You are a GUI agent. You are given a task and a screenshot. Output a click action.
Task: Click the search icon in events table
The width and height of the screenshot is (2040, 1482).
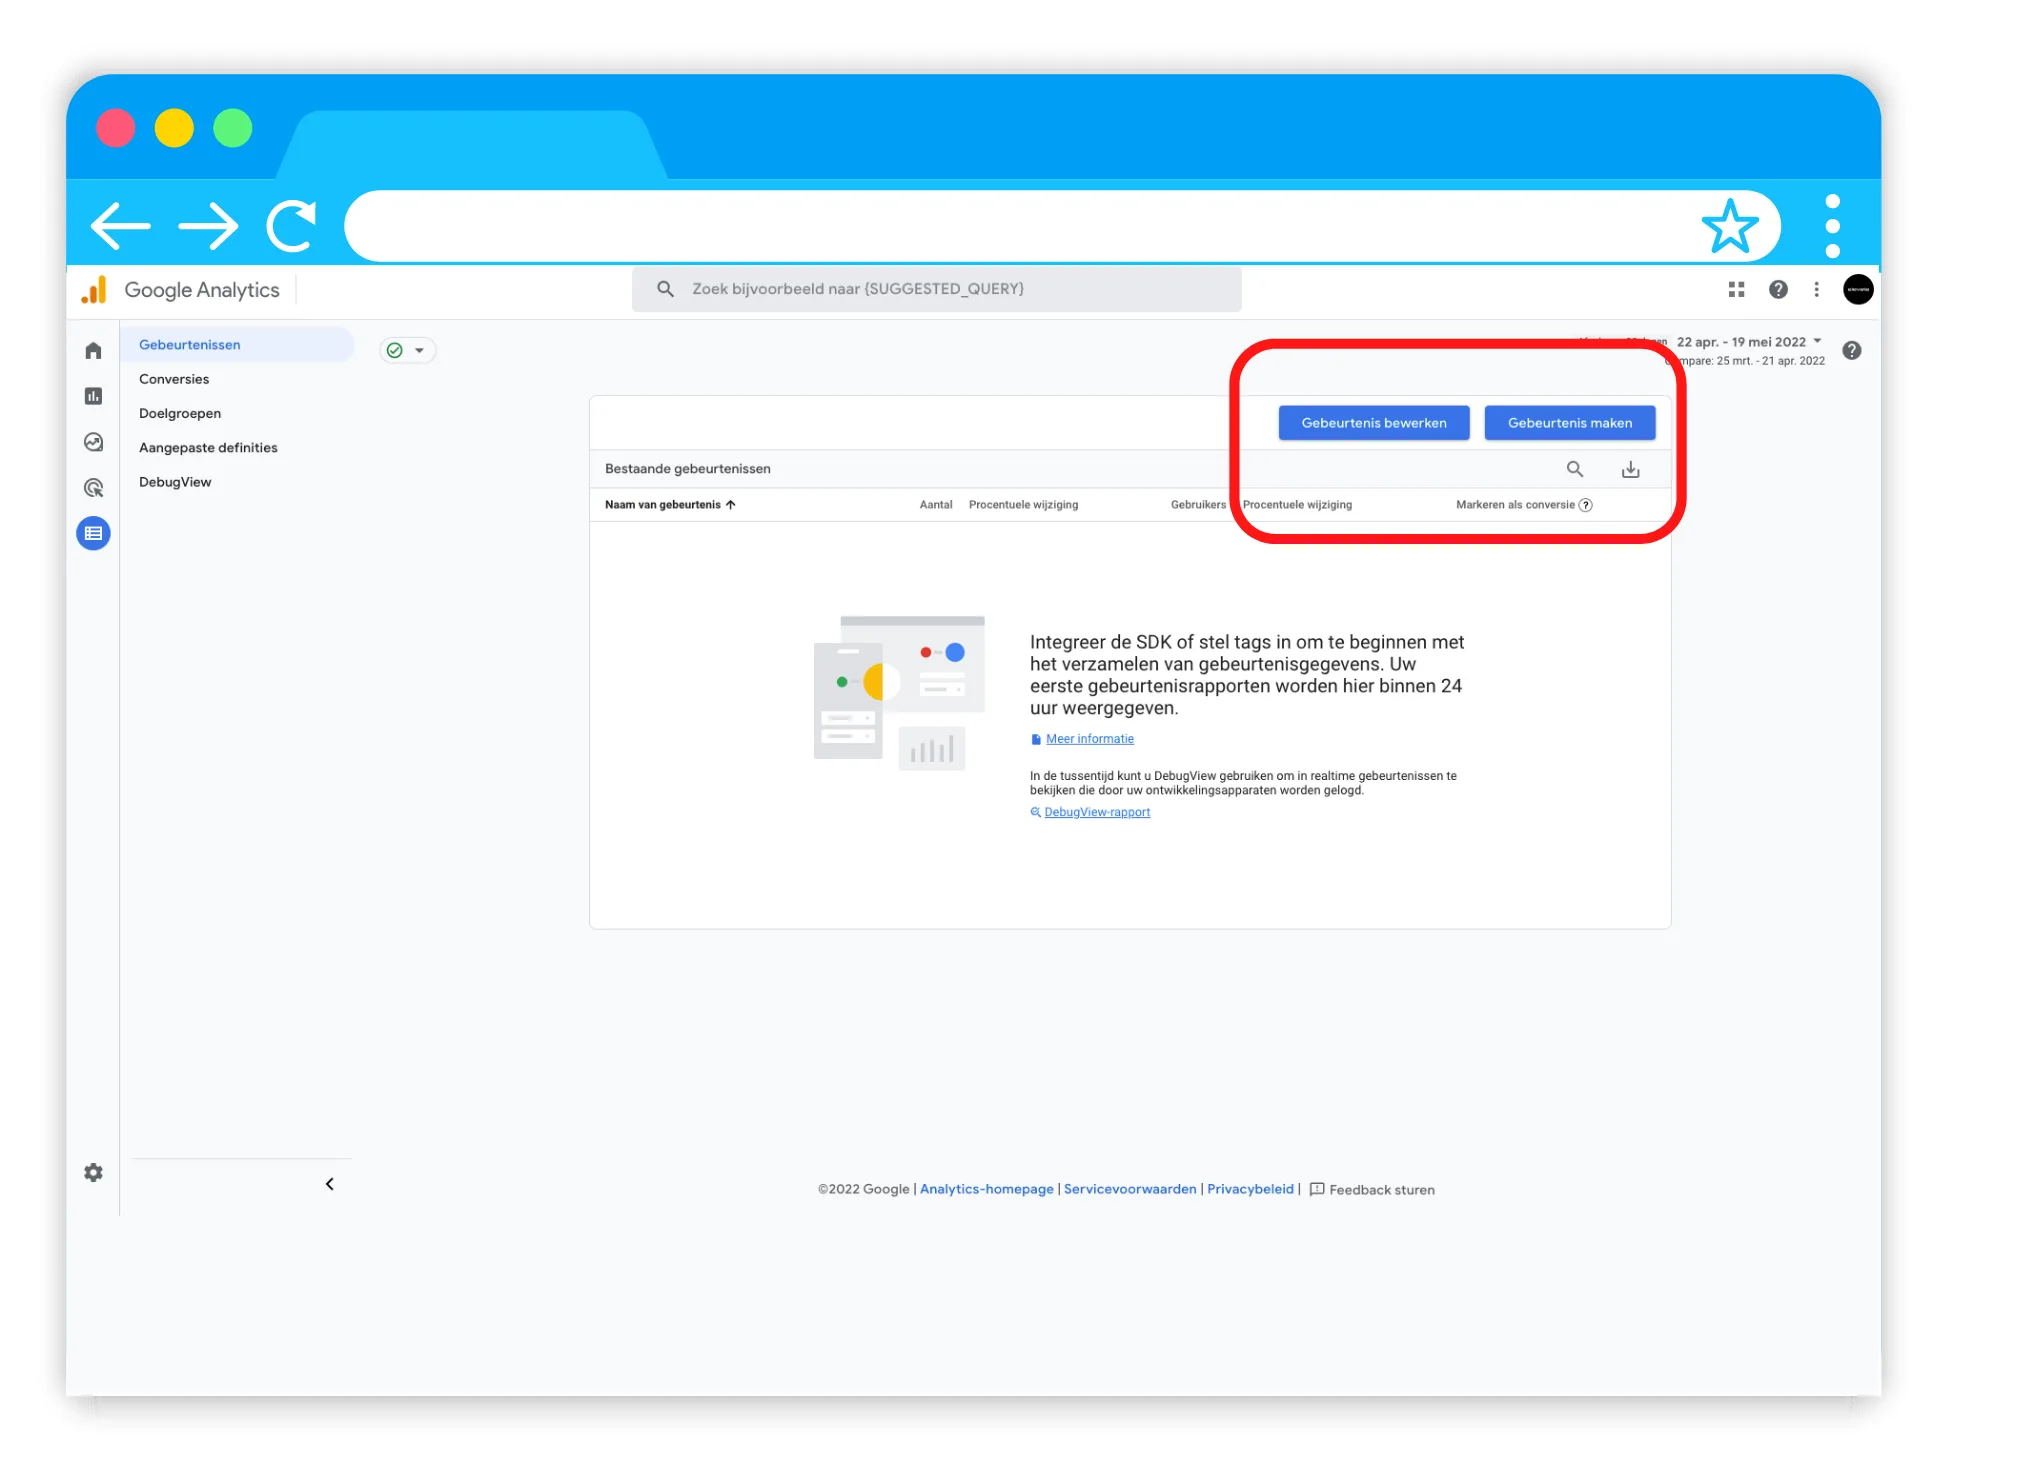[x=1574, y=469]
